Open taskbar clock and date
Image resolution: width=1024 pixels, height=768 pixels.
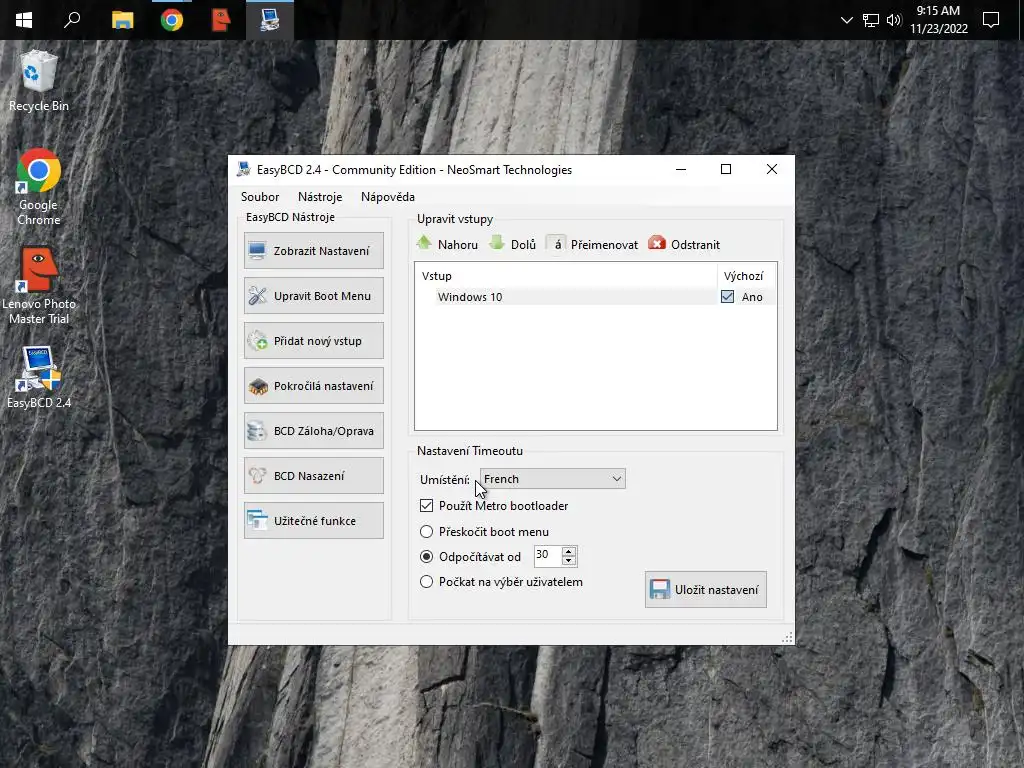(x=938, y=20)
